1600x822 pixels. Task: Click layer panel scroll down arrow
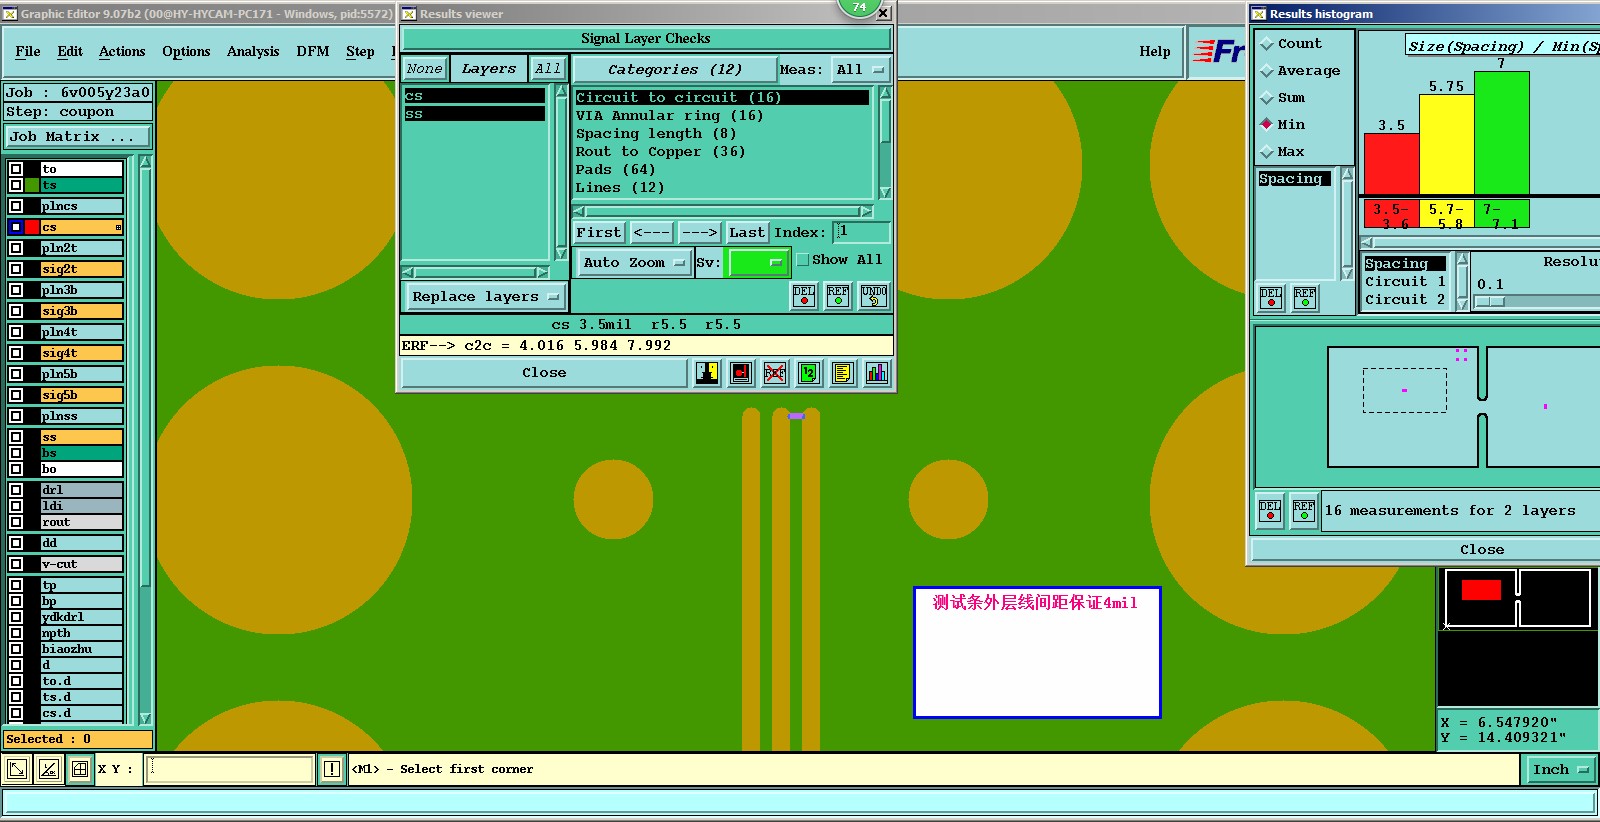pos(145,718)
